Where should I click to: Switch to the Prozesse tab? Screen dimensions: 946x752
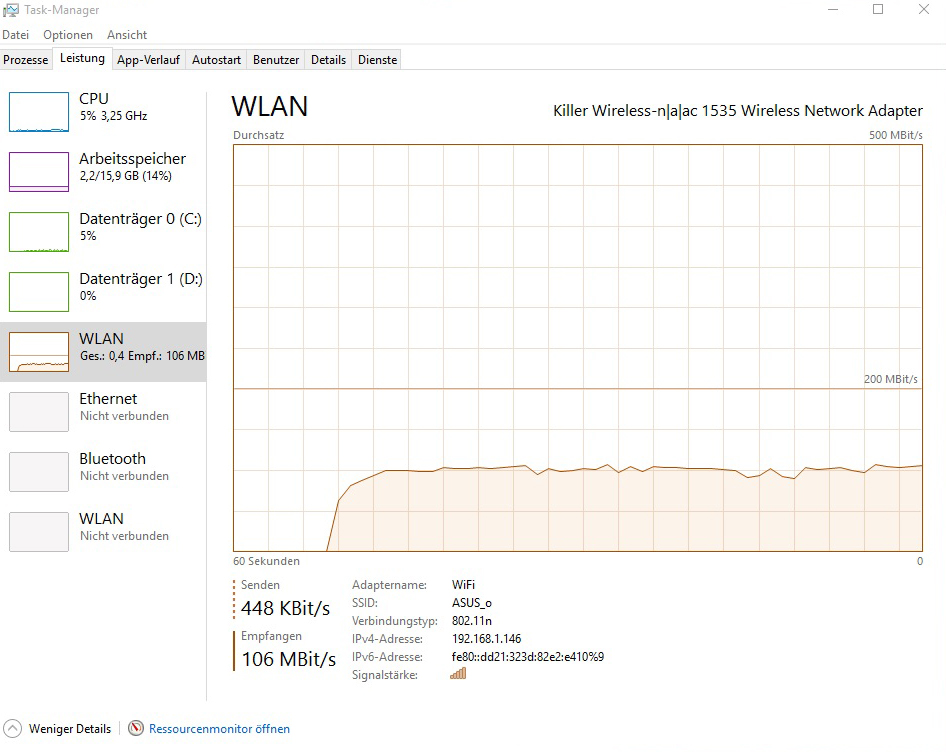(26, 60)
